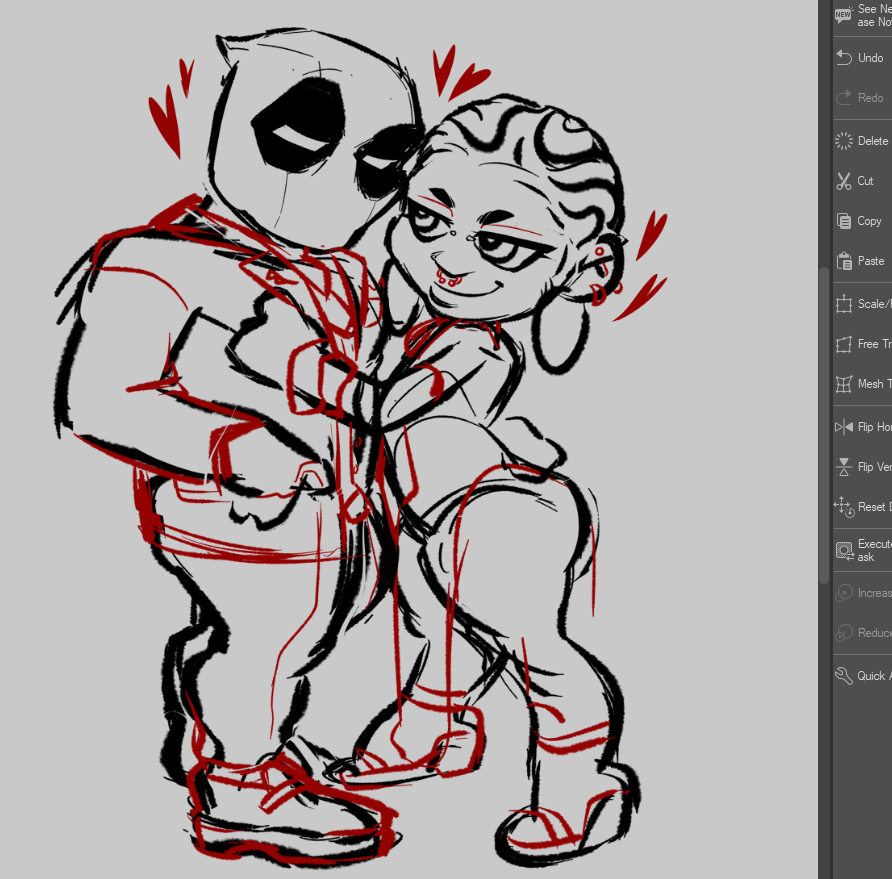The width and height of the screenshot is (892, 879).
Task: Click the Cut scissors icon
Action: coord(844,181)
